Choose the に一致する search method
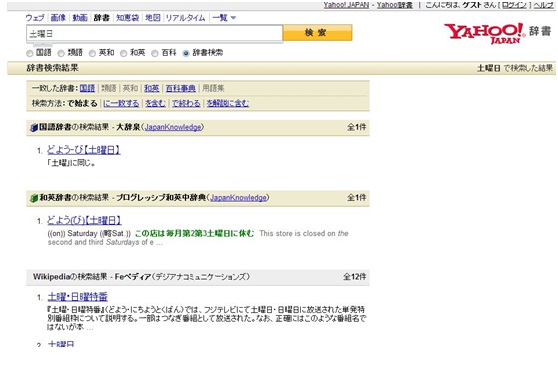The width and height of the screenshot is (558, 367). click(121, 103)
